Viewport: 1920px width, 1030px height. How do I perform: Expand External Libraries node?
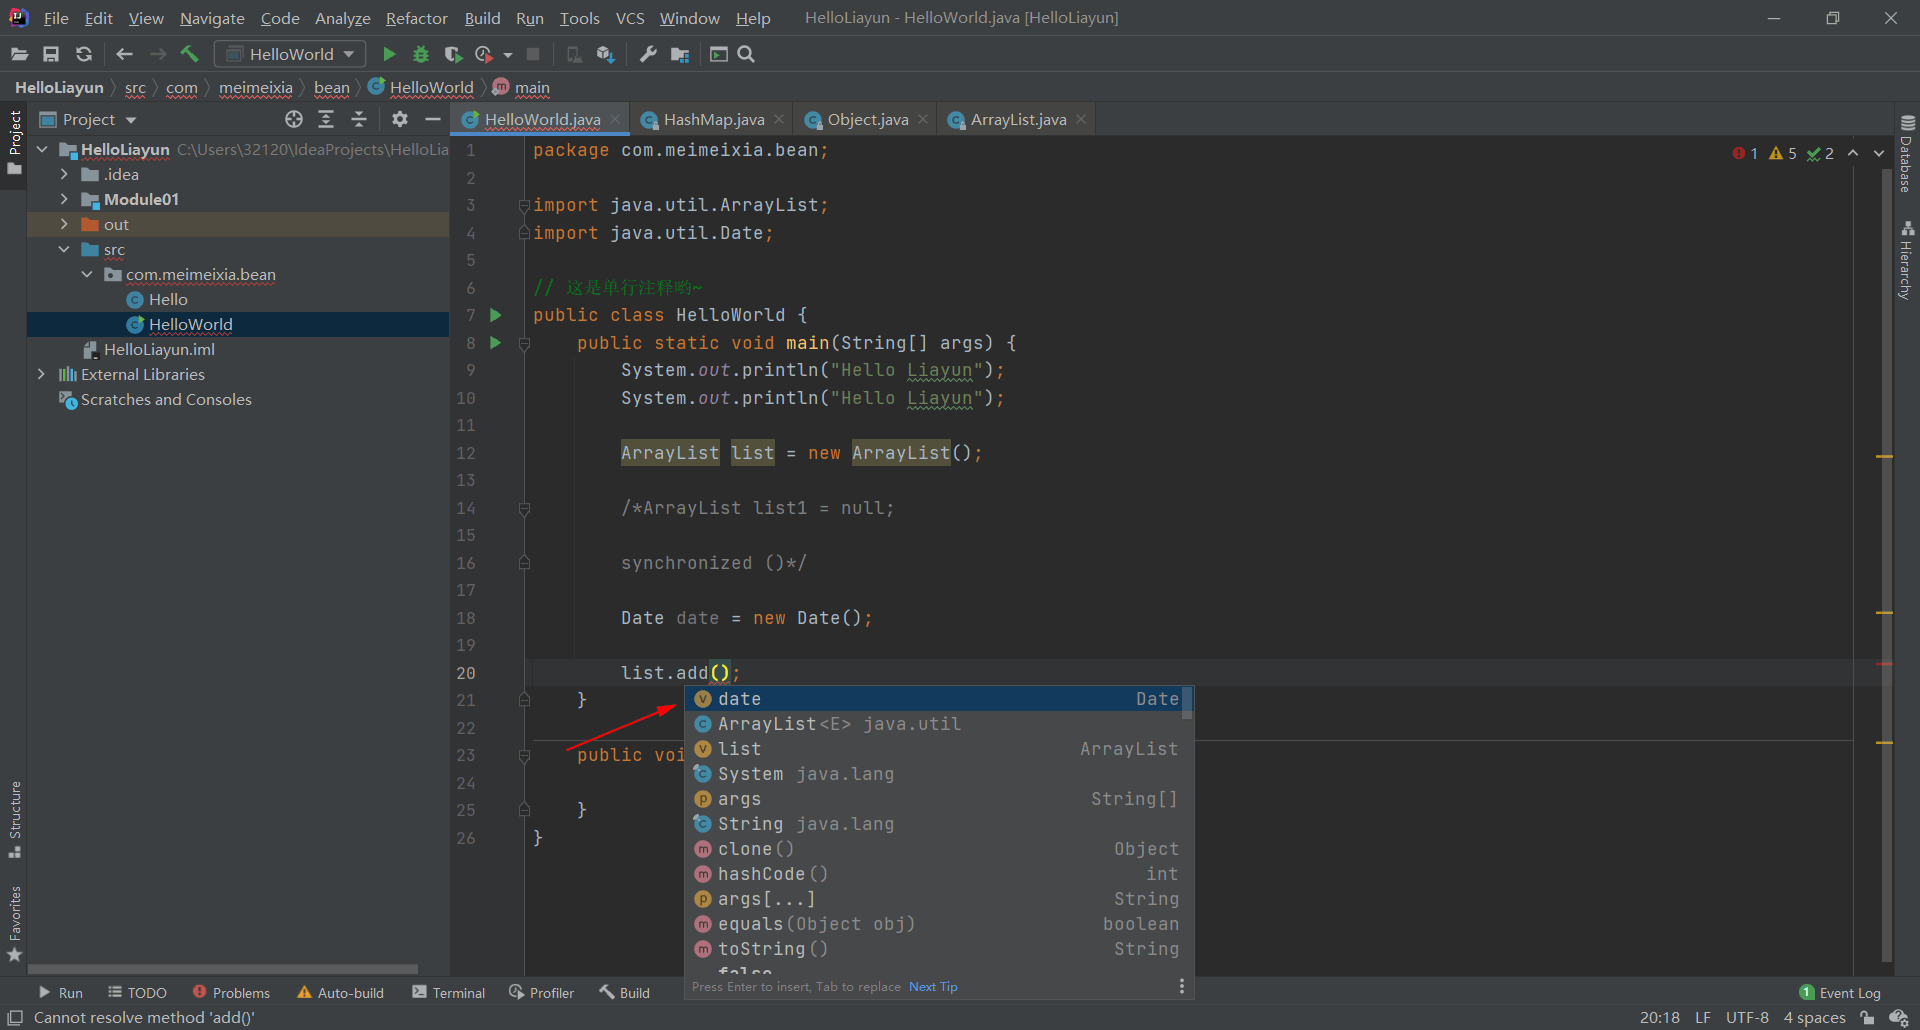[x=43, y=374]
